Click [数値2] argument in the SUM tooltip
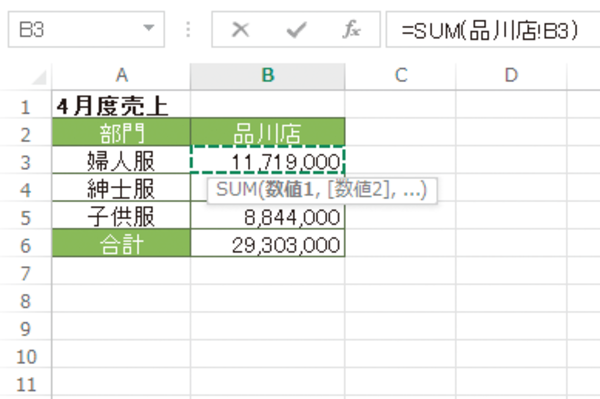Viewport: 600px width, 399px height. coord(359,189)
